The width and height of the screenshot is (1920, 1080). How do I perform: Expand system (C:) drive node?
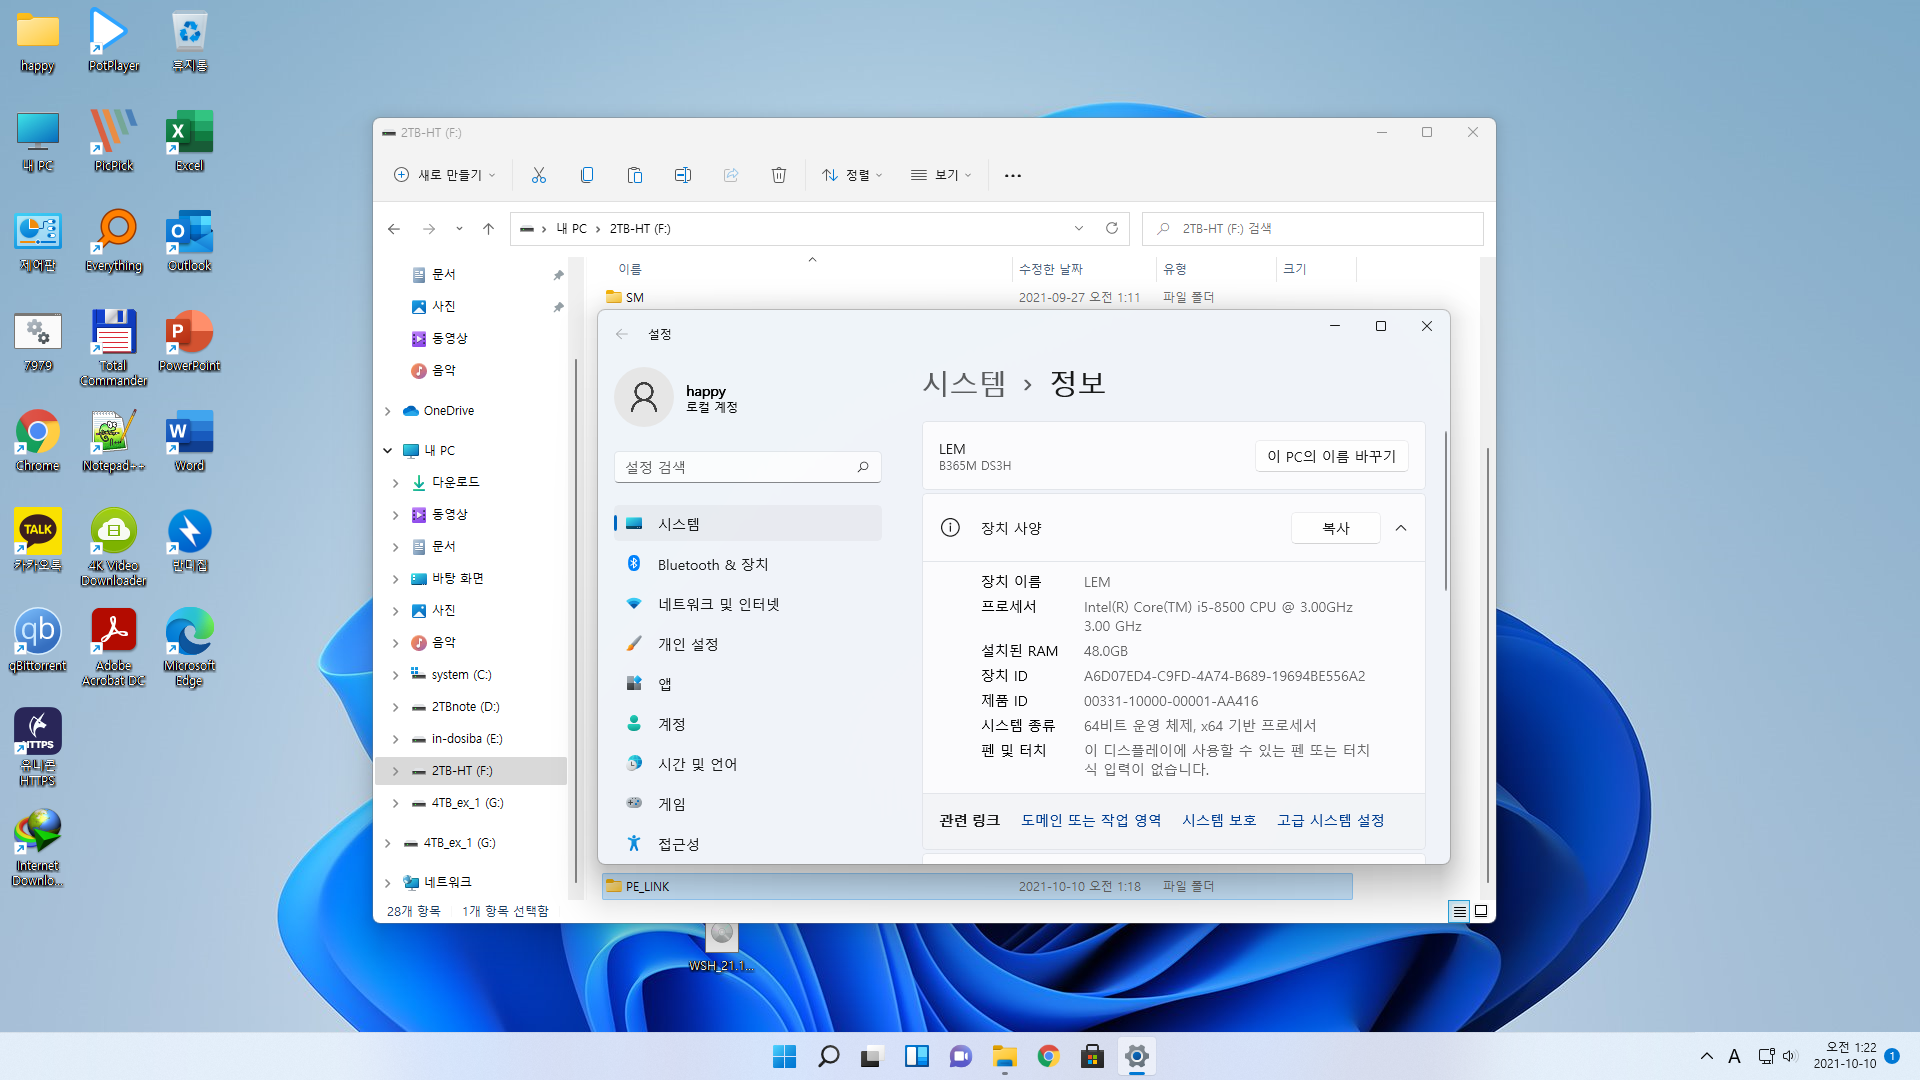(396, 675)
